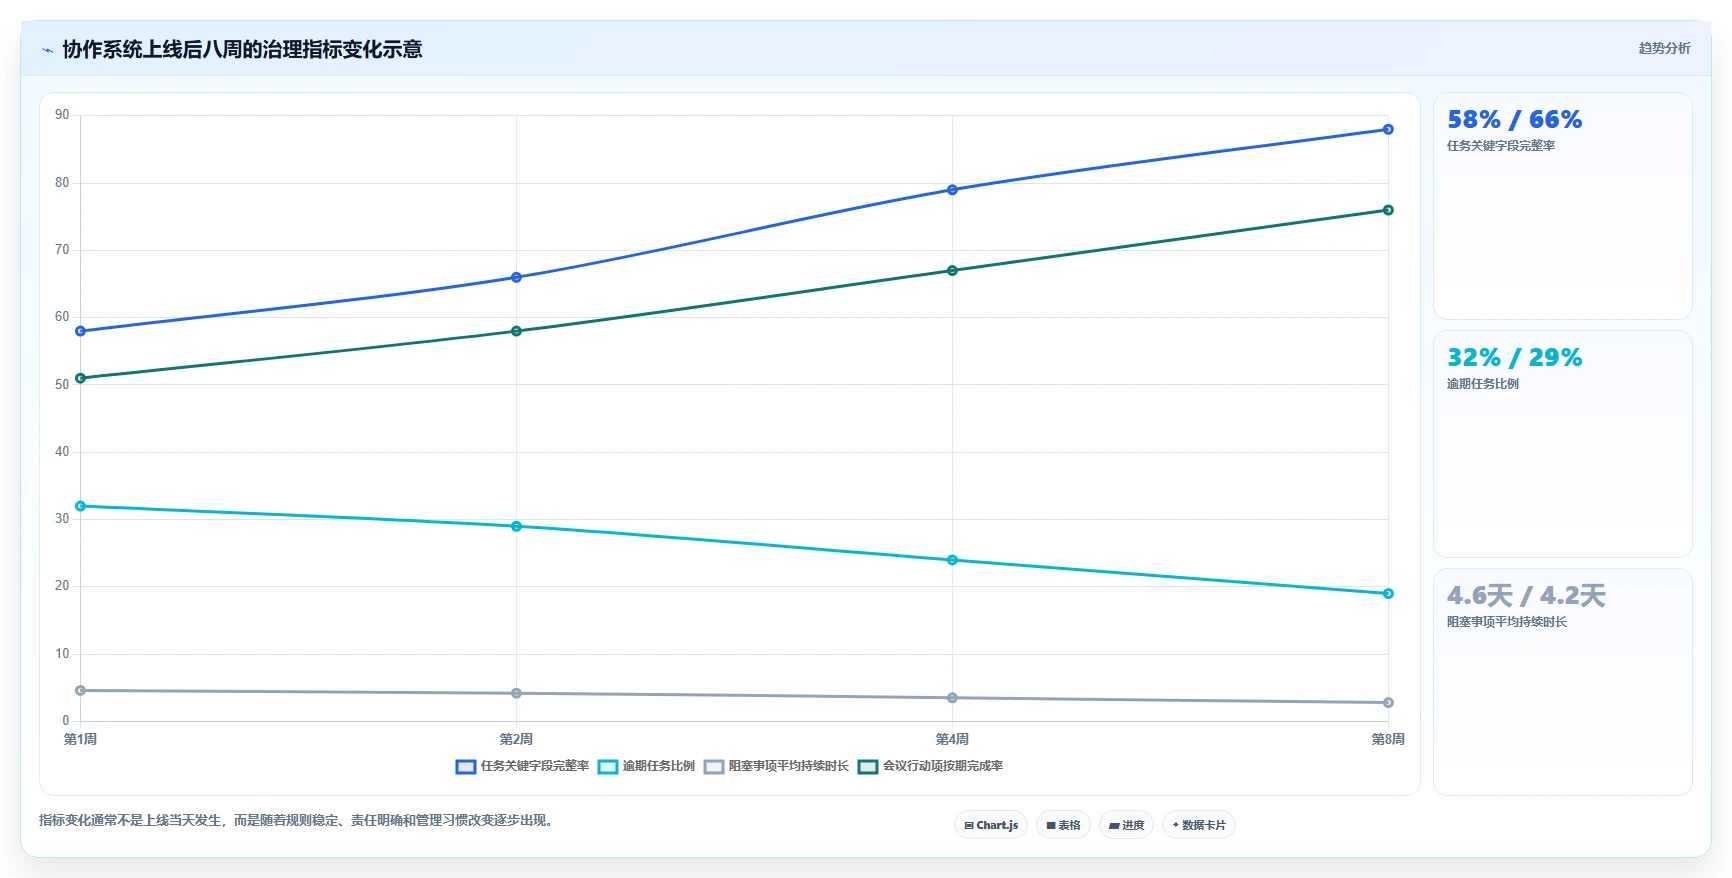Screen dimensions: 1732x878
Task: Select the 阻塞事项平均持续时长 point at 第8周
Action: [x=1388, y=702]
